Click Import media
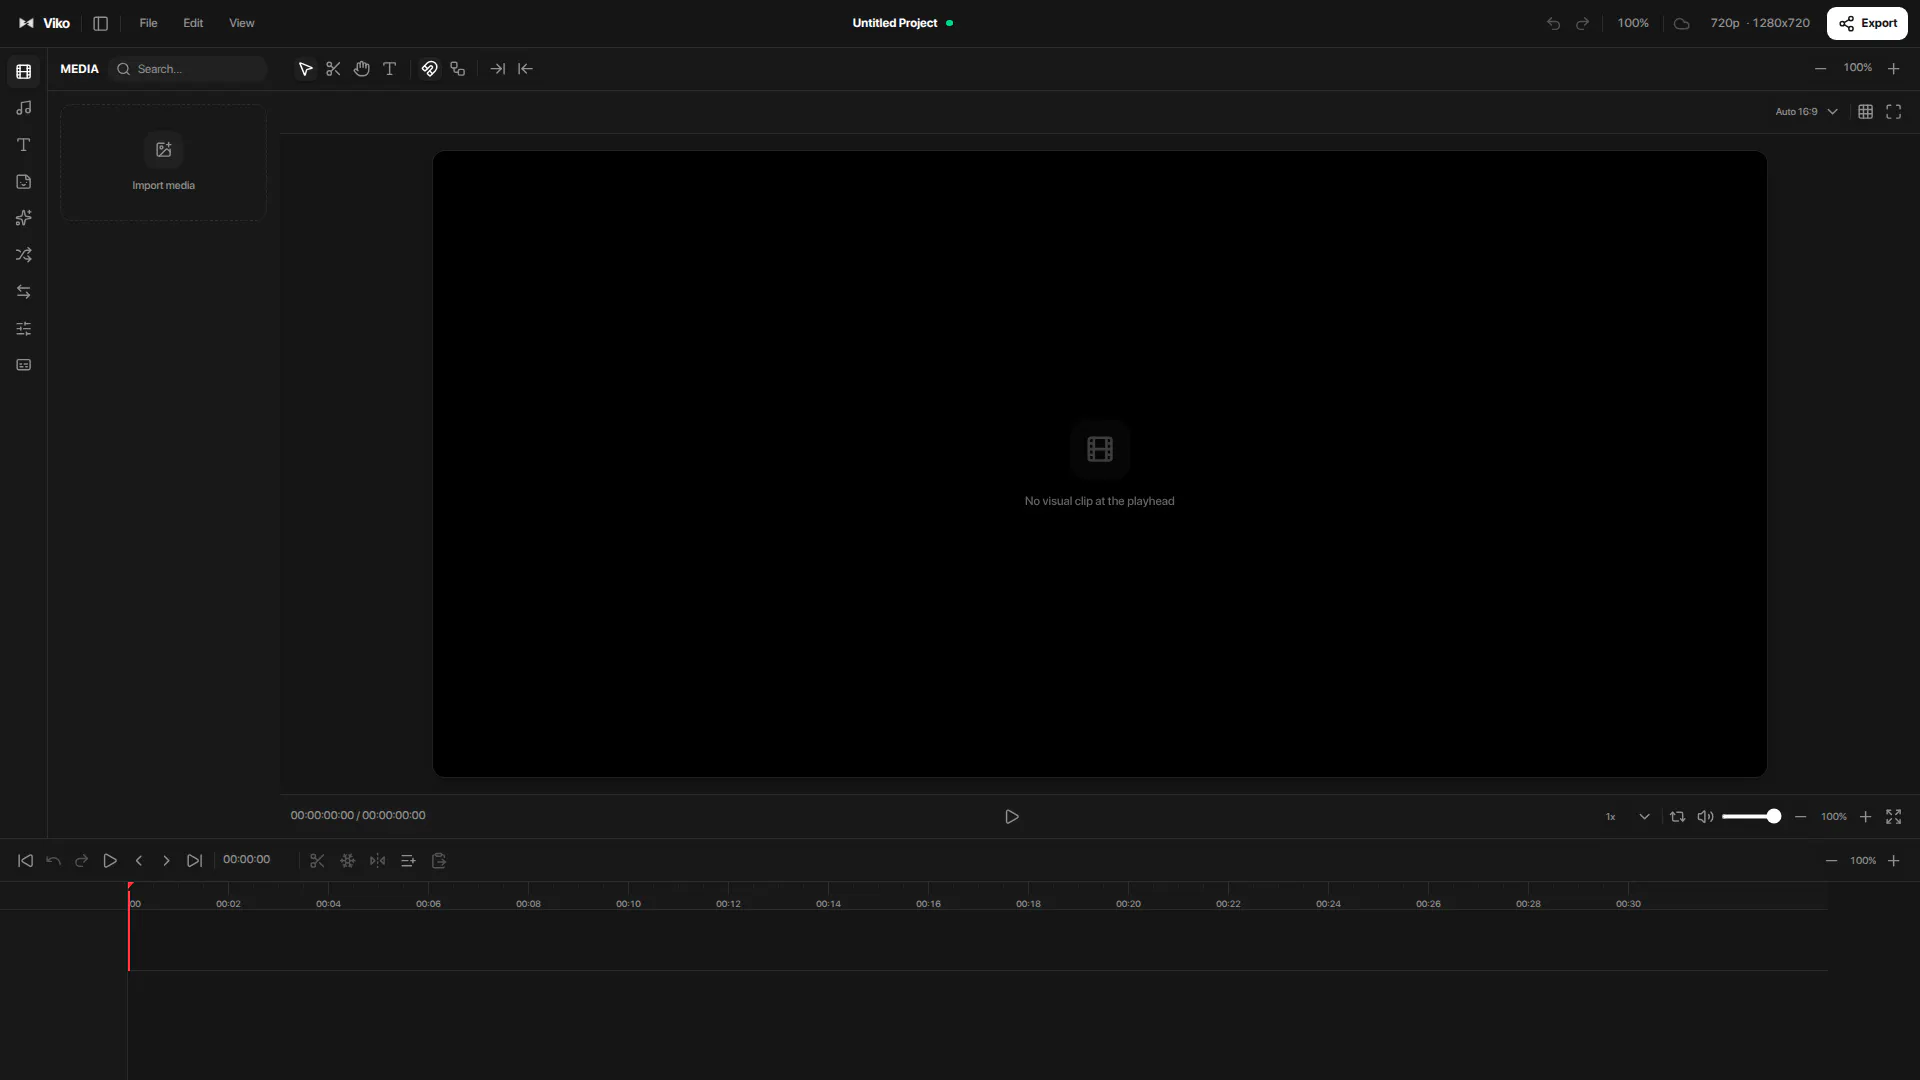 pyautogui.click(x=163, y=163)
